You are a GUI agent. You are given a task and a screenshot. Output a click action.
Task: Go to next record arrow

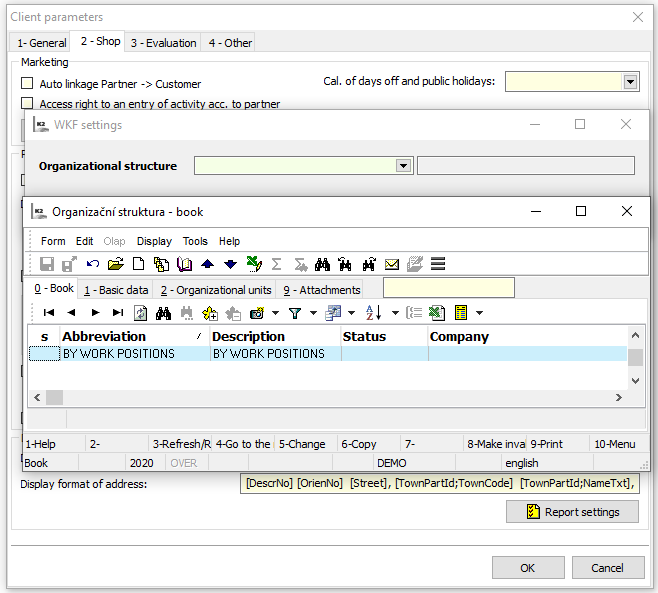pos(95,313)
